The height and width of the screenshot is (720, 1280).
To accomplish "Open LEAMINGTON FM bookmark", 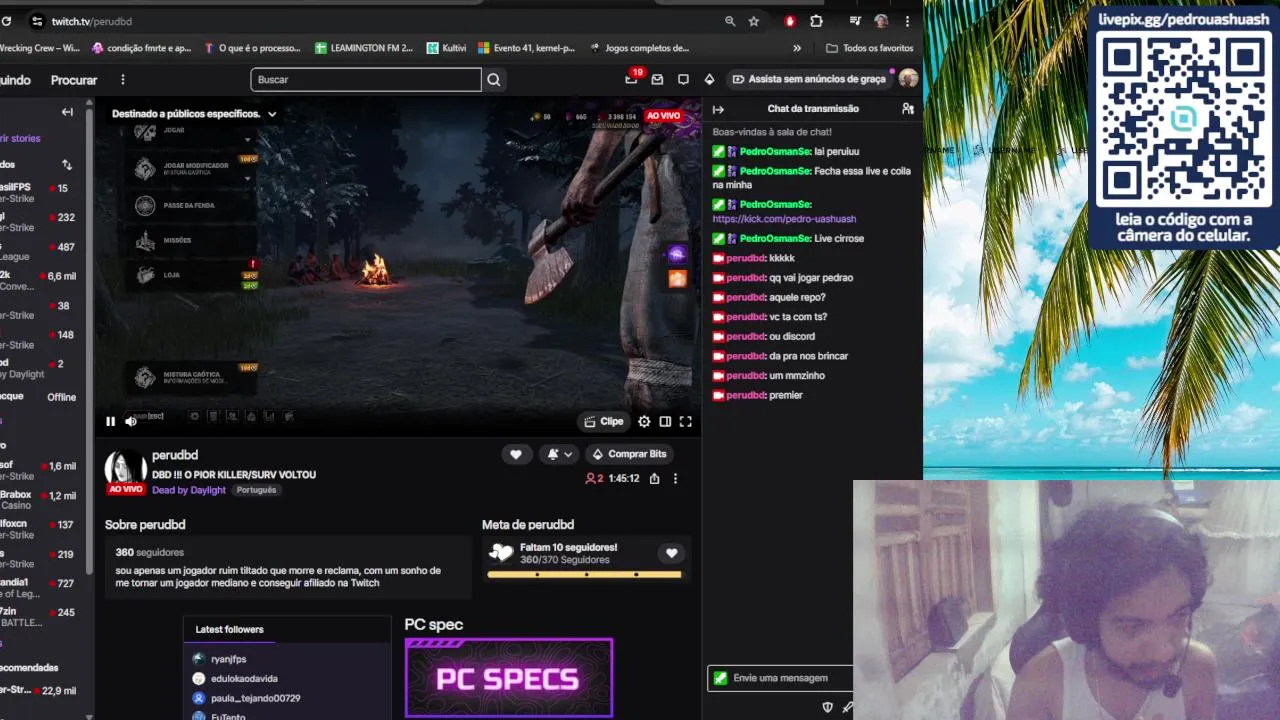I will click(364, 48).
